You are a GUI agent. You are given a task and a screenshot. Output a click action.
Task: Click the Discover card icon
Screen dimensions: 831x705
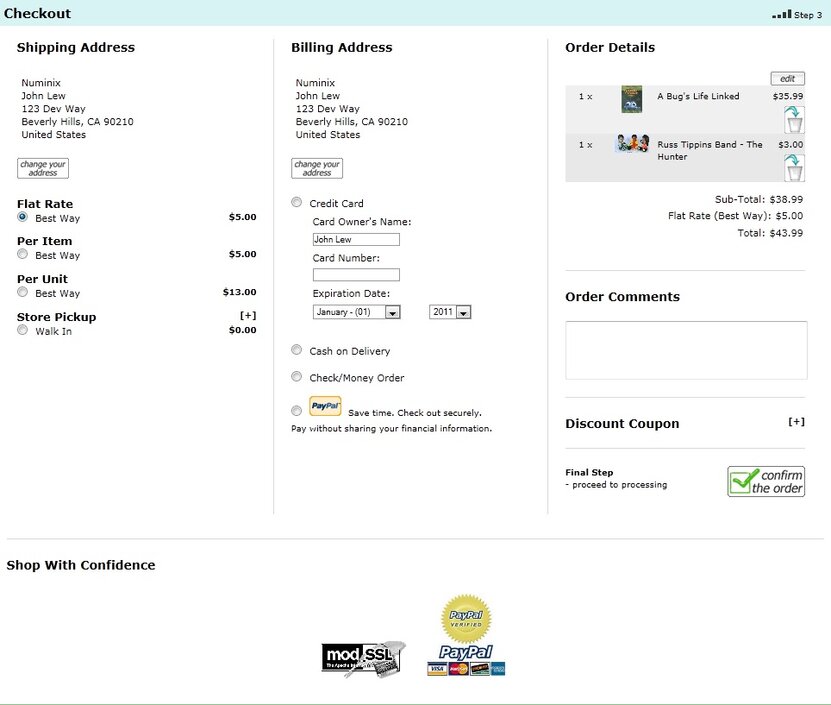point(478,668)
